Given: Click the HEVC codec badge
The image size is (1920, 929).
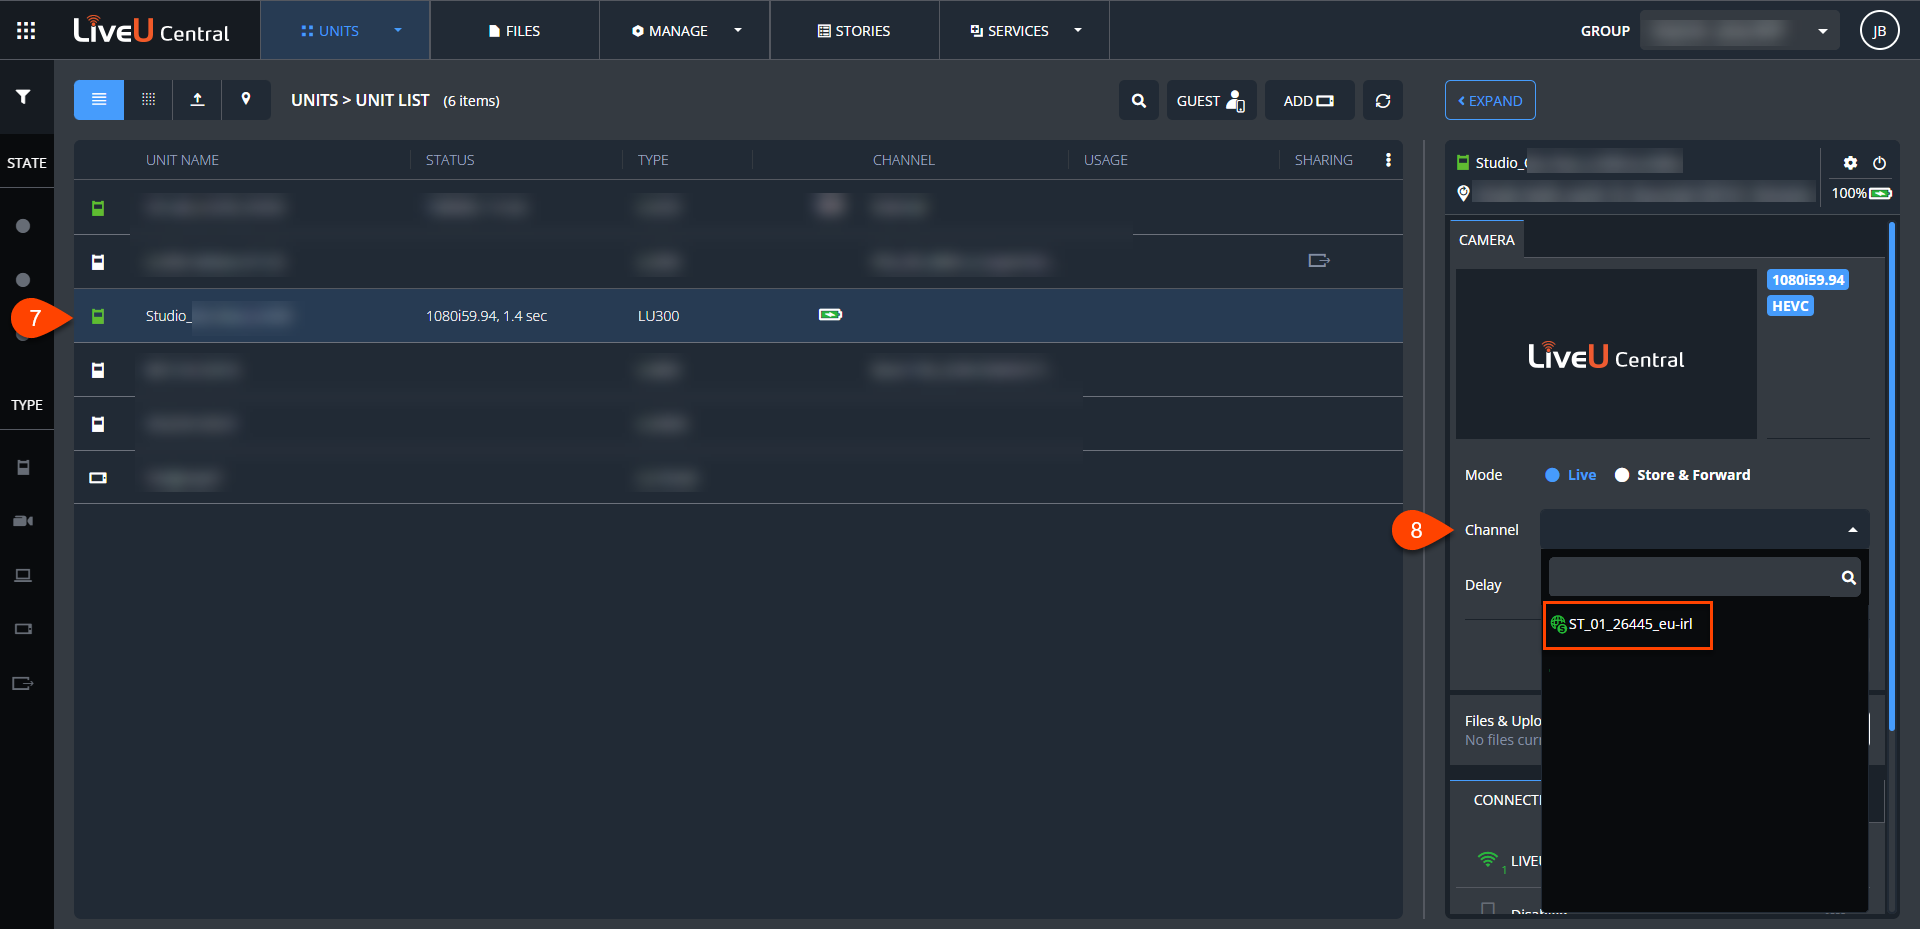Looking at the screenshot, I should point(1790,306).
